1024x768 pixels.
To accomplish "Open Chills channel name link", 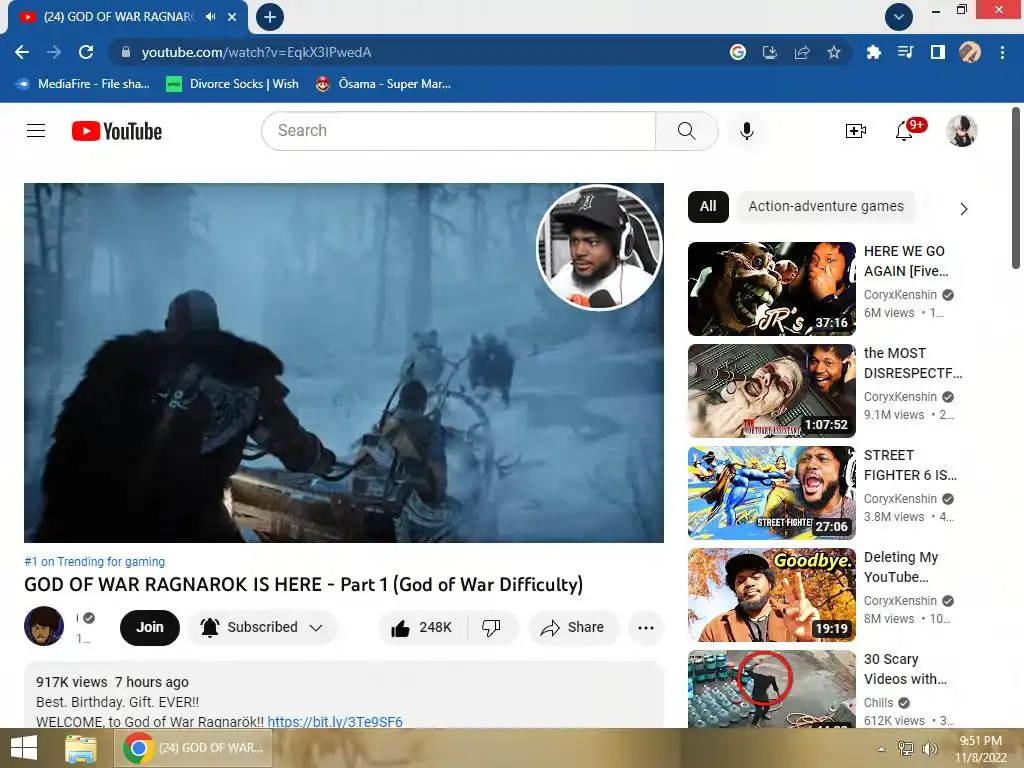I will (x=878, y=703).
